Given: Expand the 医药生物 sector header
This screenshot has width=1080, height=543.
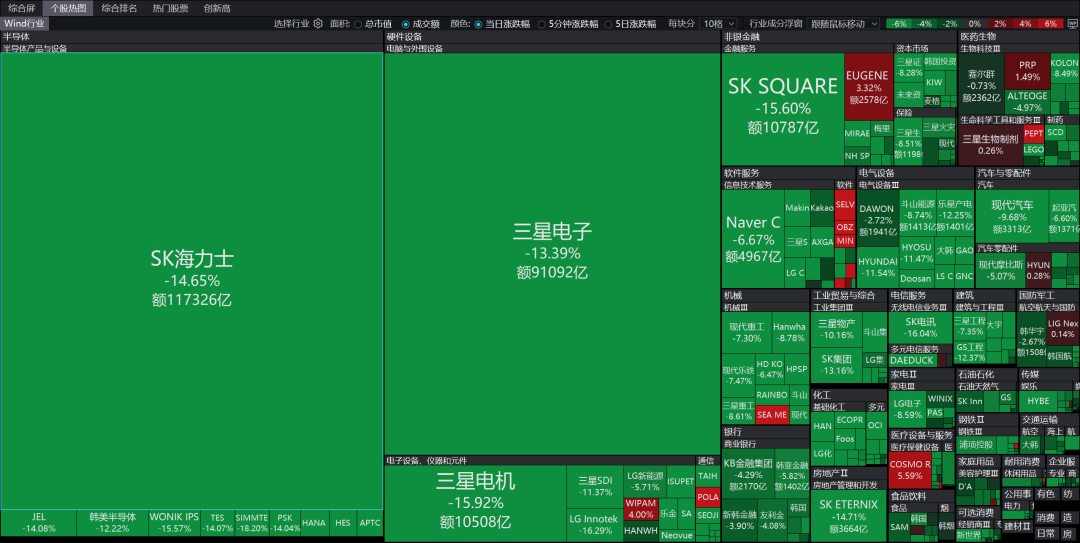Looking at the screenshot, I should (x=1019, y=37).
